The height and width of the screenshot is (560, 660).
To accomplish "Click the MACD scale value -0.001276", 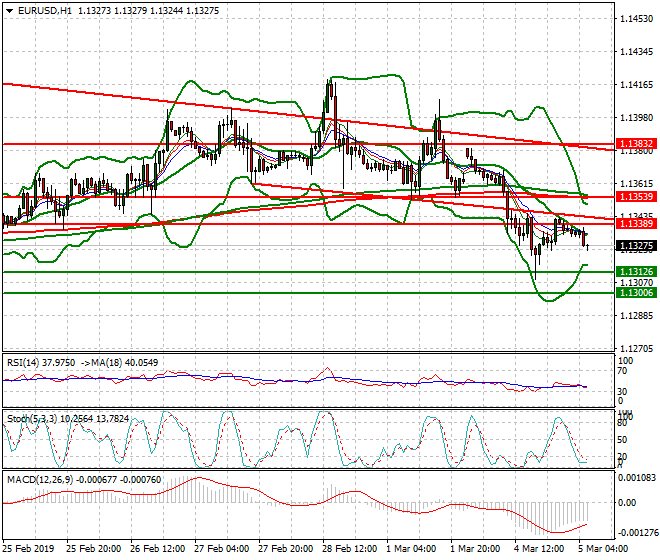I will 637,533.
